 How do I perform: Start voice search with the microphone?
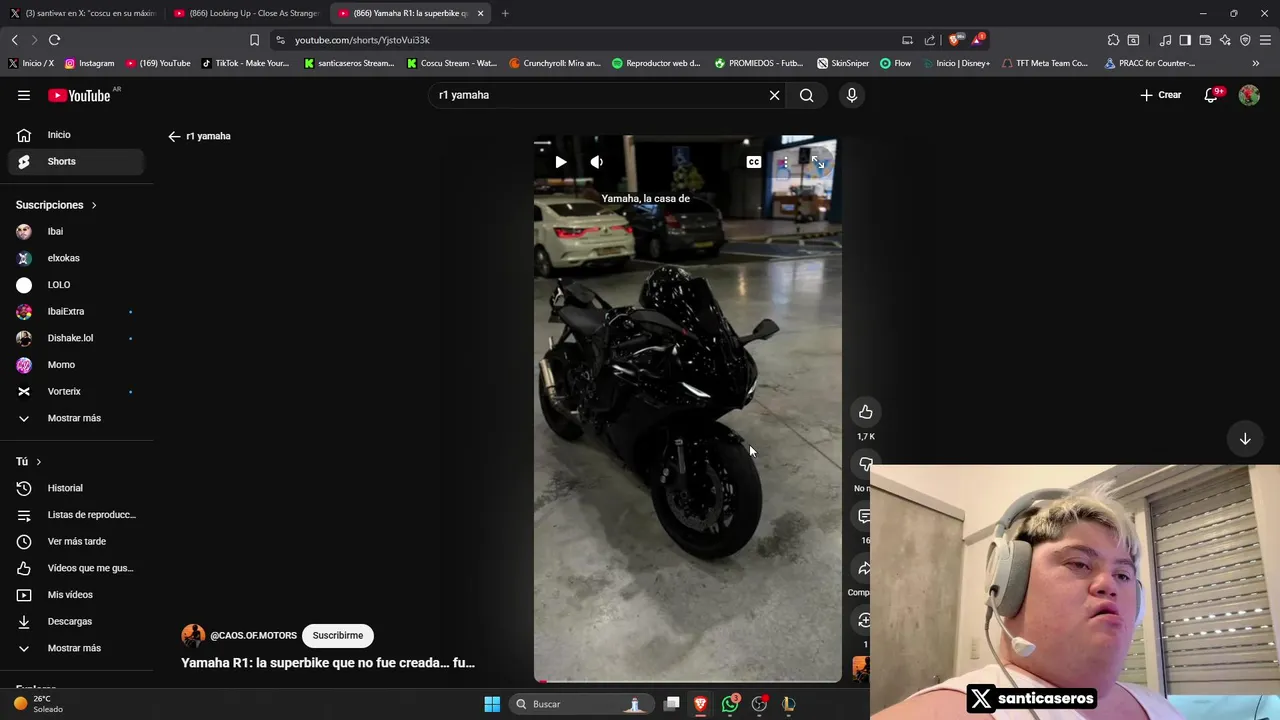[852, 95]
